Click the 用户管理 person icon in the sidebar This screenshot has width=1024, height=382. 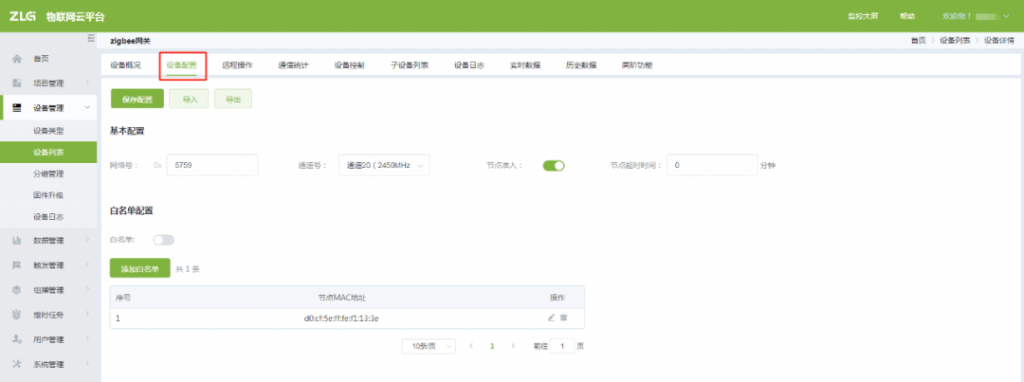point(18,340)
